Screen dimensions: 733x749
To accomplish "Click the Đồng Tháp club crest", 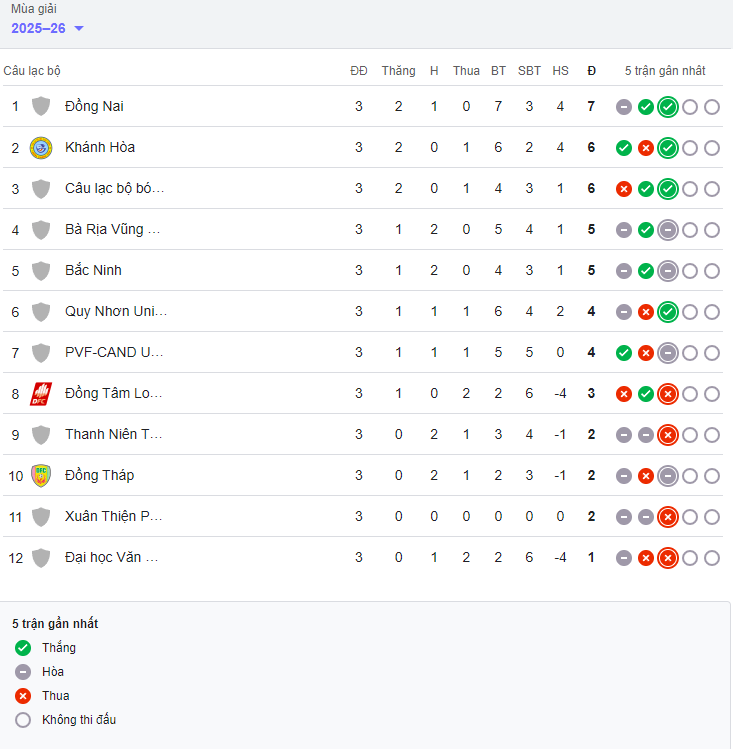I will [41, 476].
